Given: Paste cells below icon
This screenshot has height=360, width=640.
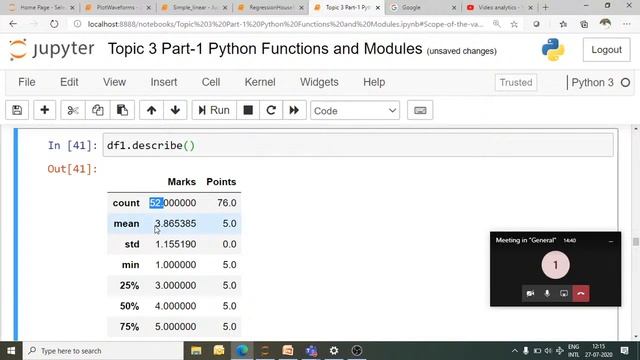Looking at the screenshot, I should [x=122, y=110].
